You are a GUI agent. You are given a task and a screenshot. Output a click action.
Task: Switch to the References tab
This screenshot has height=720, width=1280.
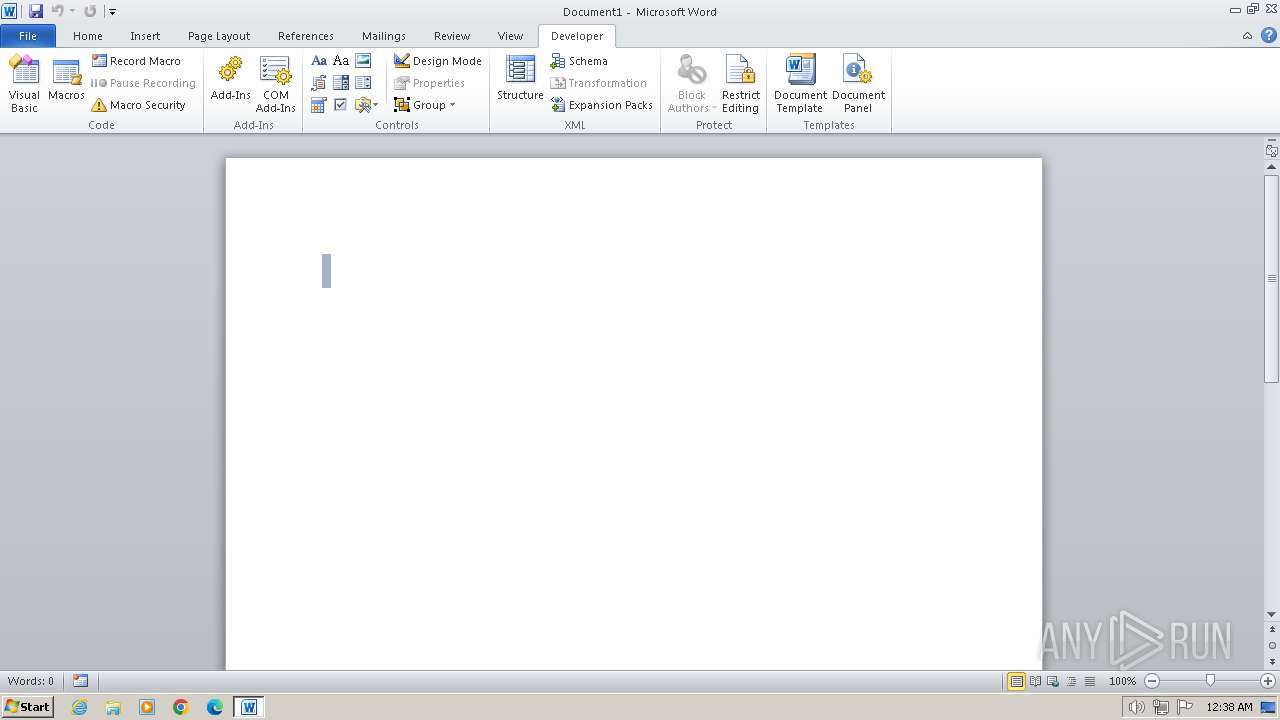coord(306,36)
